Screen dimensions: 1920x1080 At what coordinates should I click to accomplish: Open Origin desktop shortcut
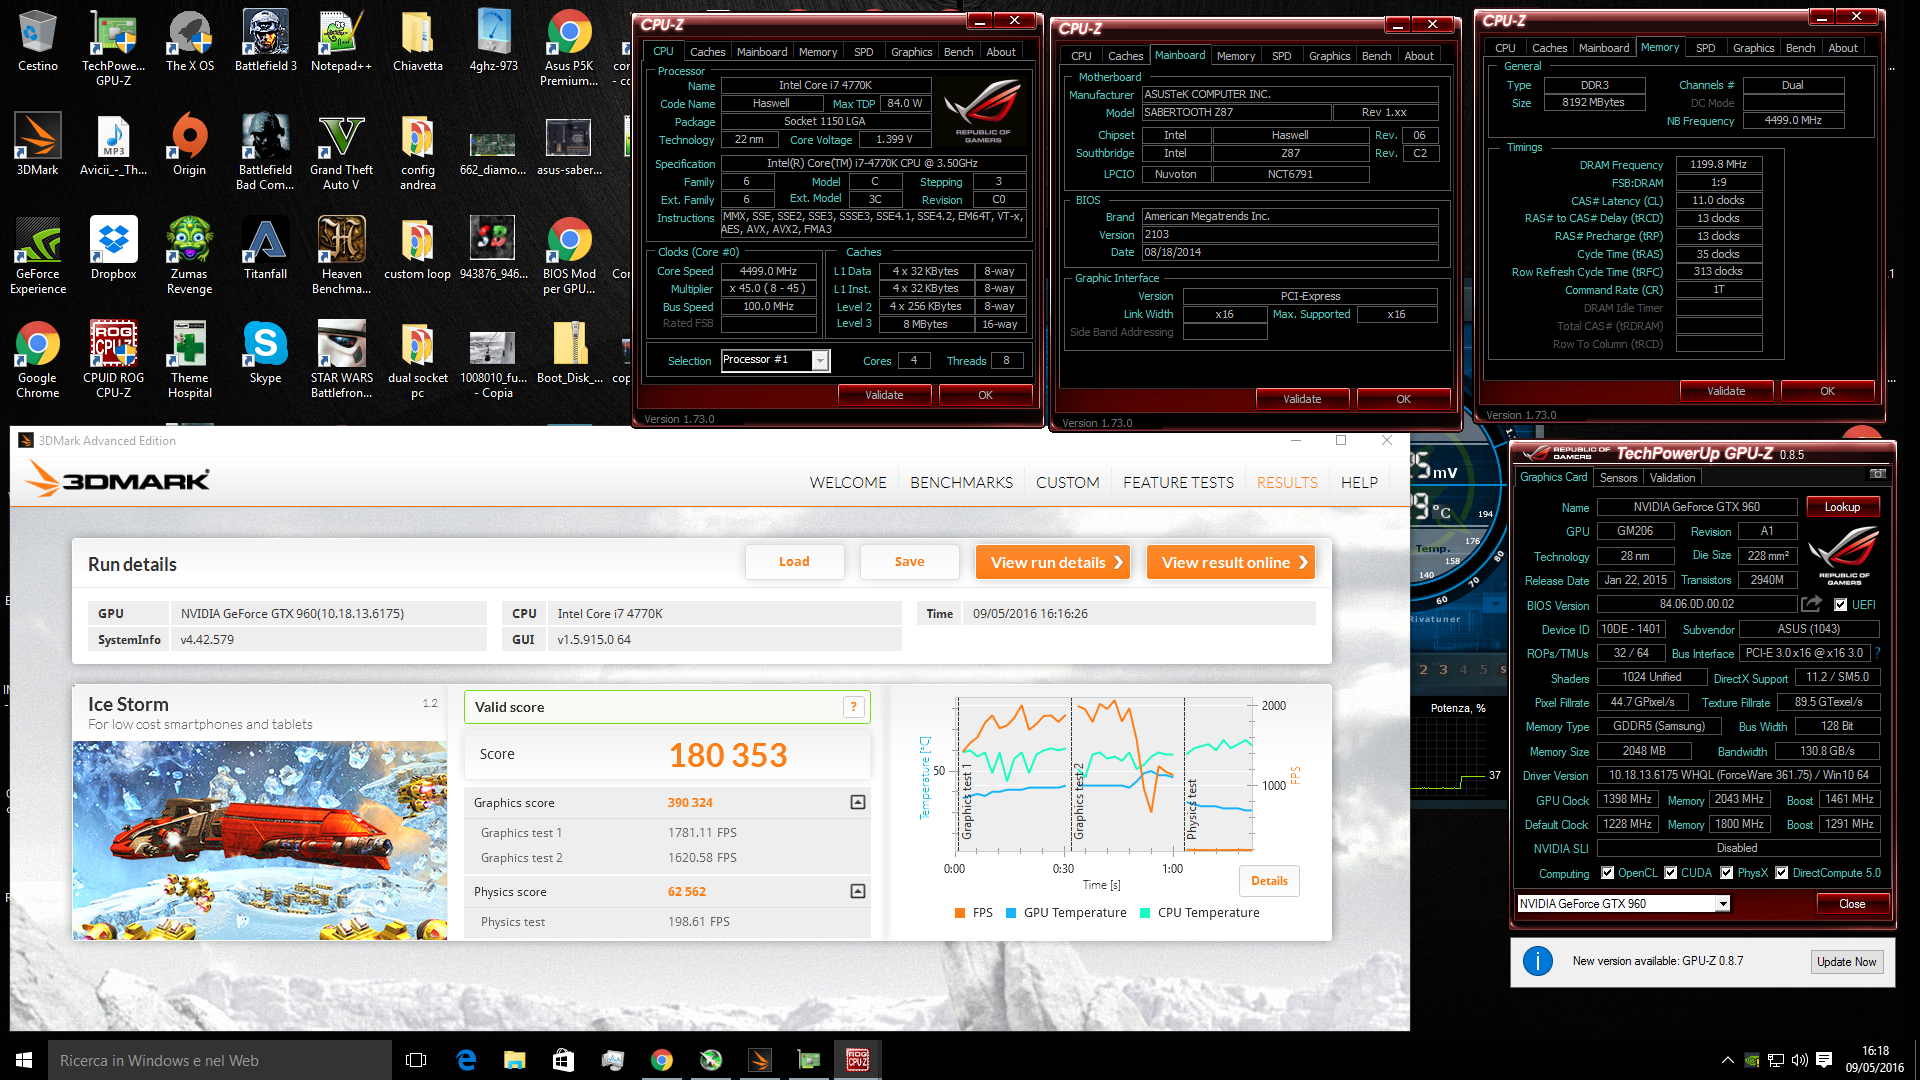point(189,145)
